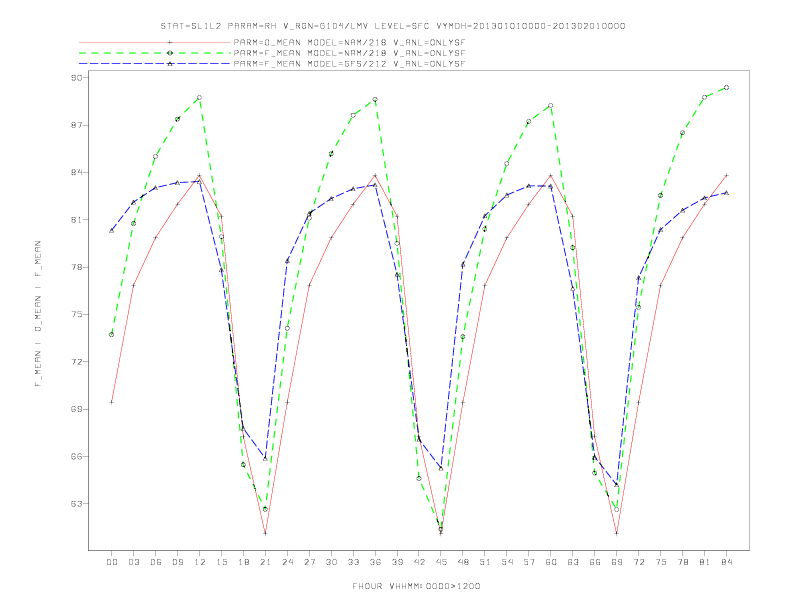Click forecast hour label 18 on x-axis

[x=243, y=562]
